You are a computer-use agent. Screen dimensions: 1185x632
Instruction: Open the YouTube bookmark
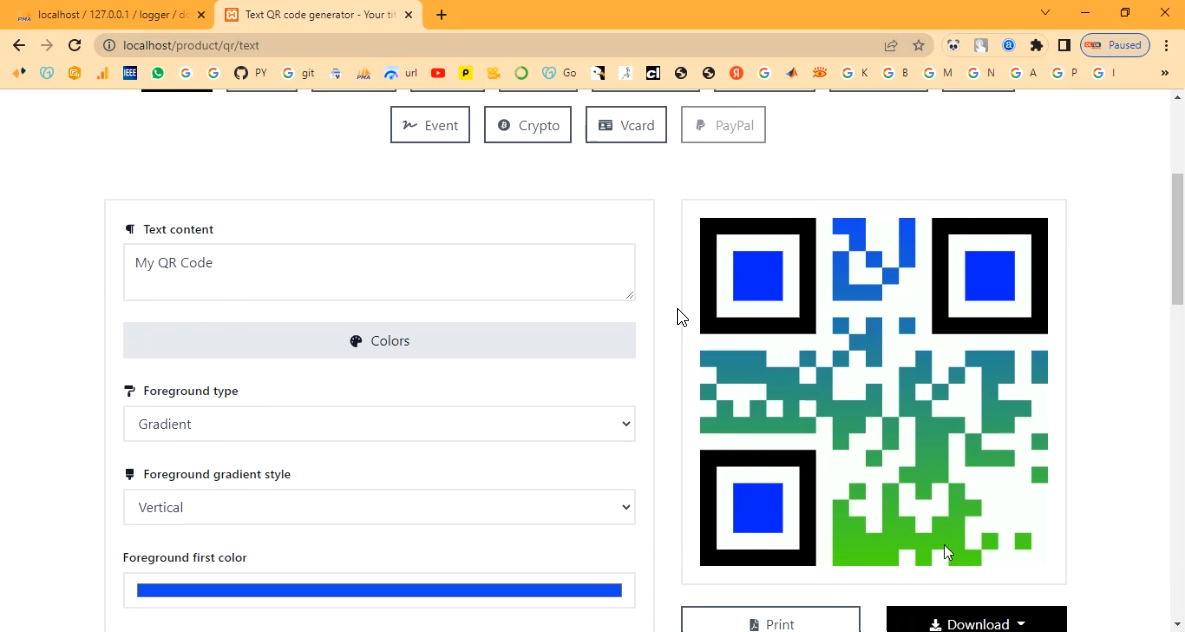click(438, 73)
